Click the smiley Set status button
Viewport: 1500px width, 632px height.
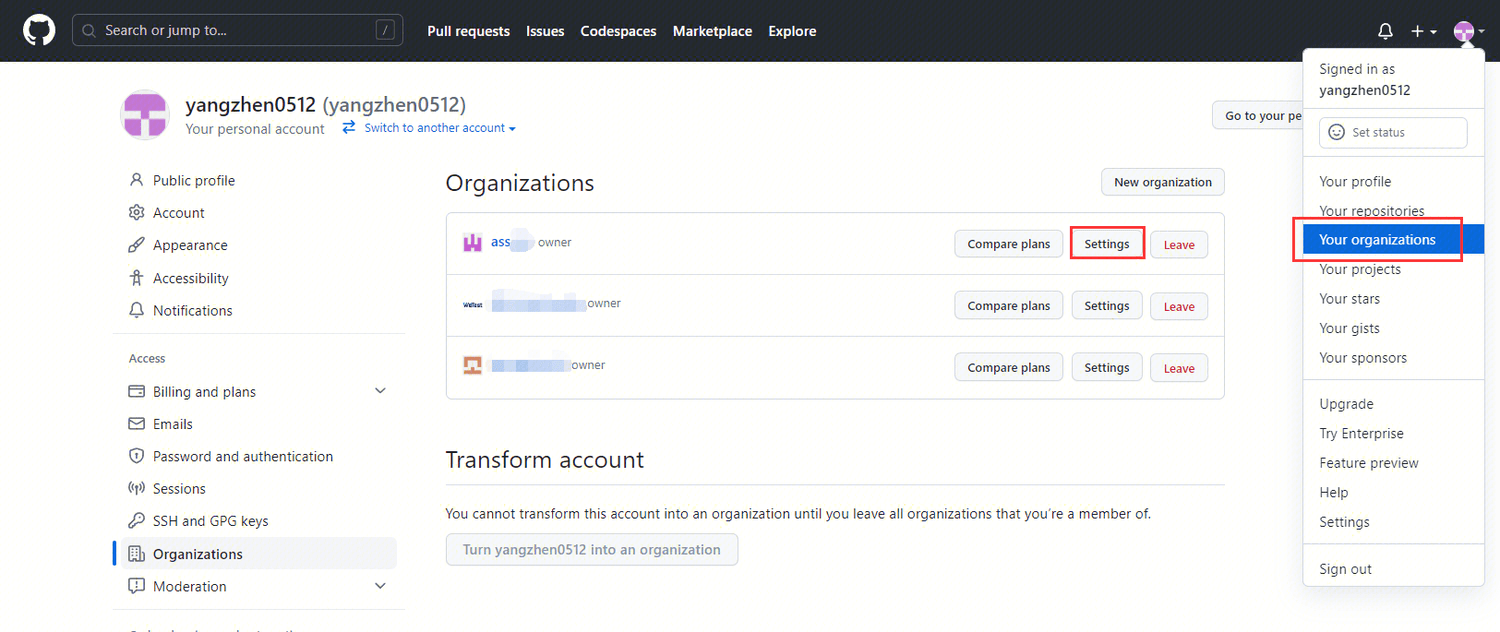[1392, 132]
